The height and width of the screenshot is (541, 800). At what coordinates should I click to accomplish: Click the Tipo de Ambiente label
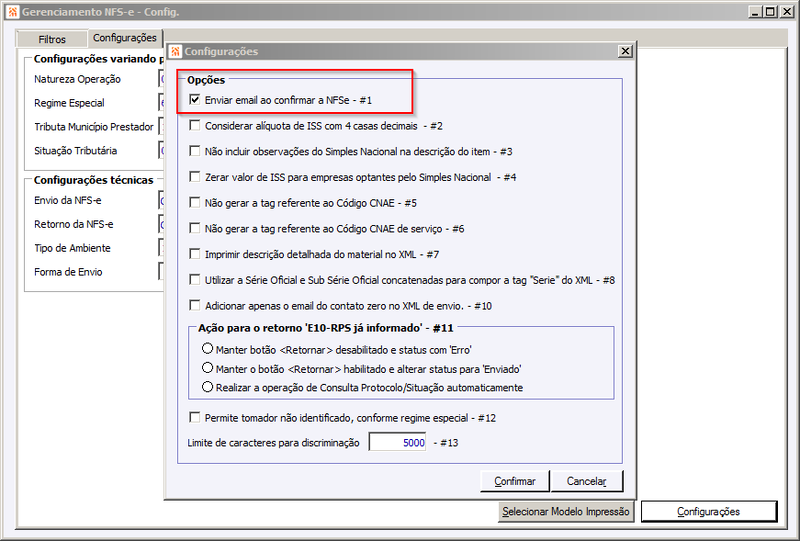coord(72,248)
